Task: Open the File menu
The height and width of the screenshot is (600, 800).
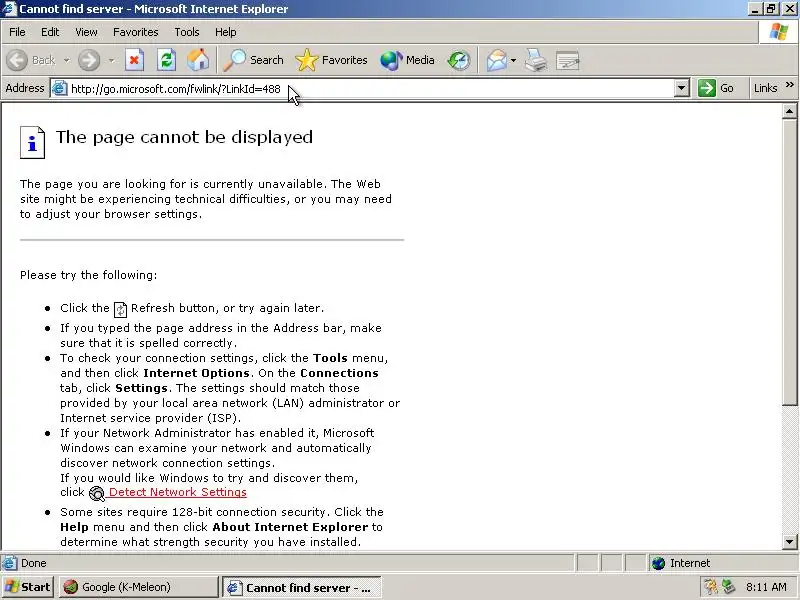Action: point(17,32)
